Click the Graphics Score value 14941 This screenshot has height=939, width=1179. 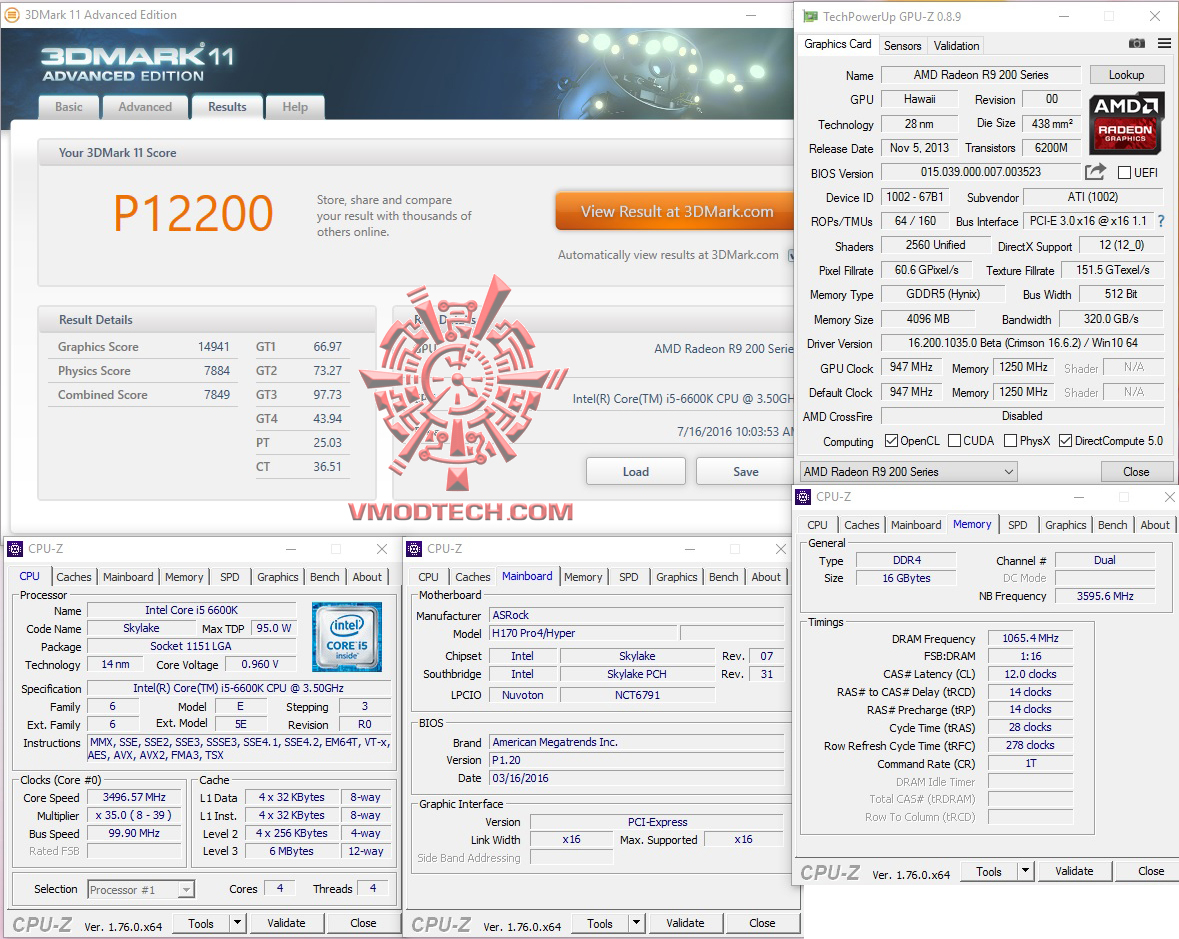click(x=214, y=347)
